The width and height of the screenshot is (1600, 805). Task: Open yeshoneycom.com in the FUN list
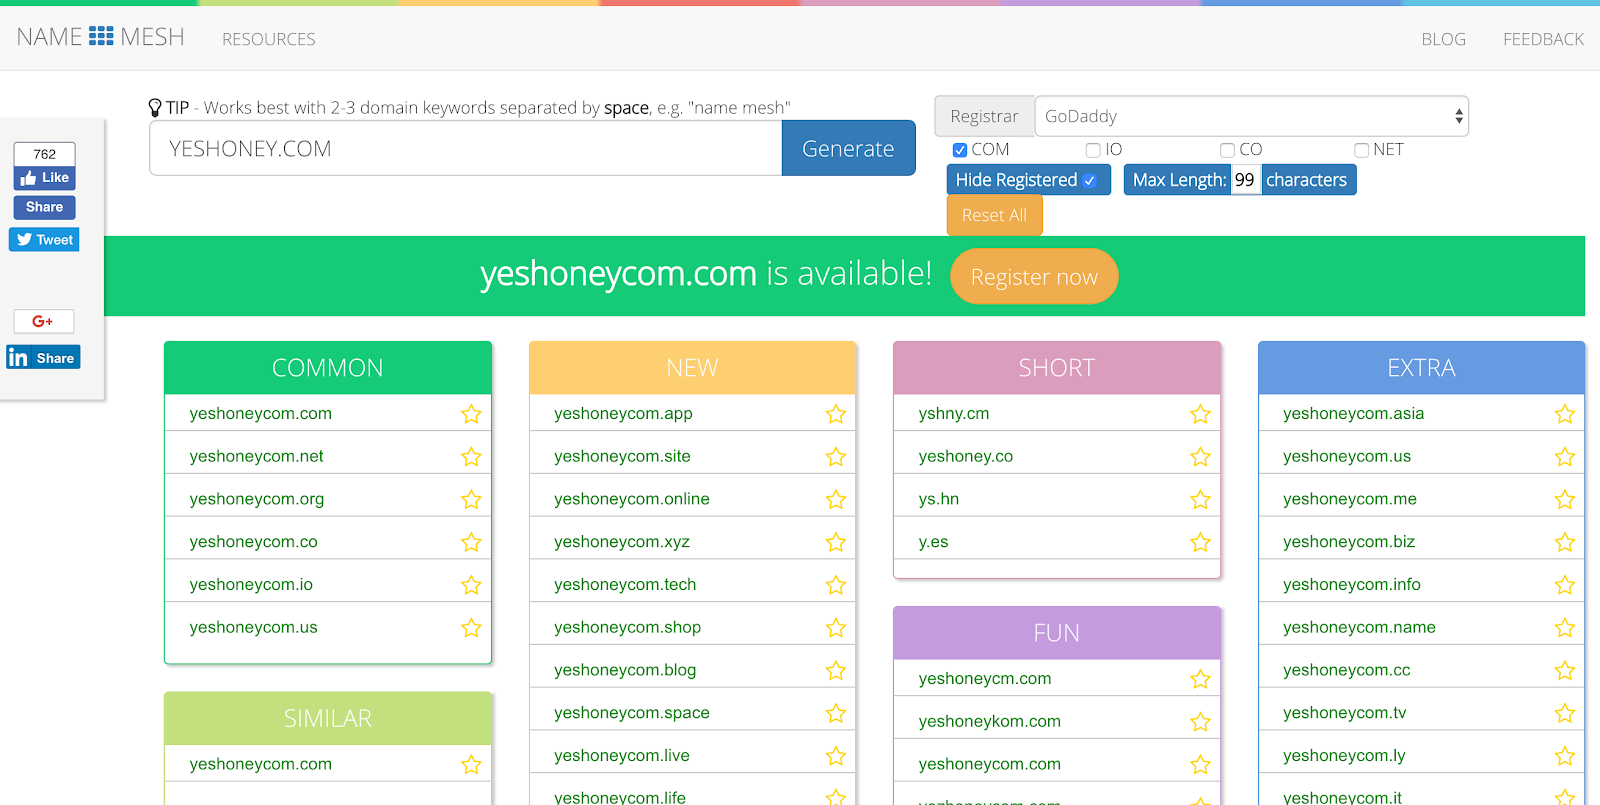point(990,764)
